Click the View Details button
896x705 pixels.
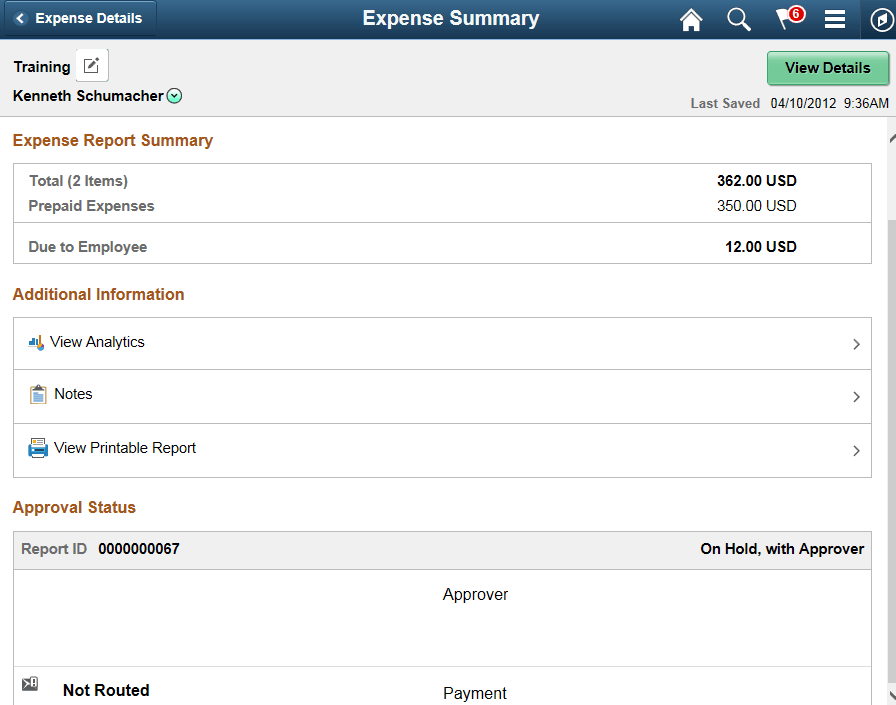828,68
